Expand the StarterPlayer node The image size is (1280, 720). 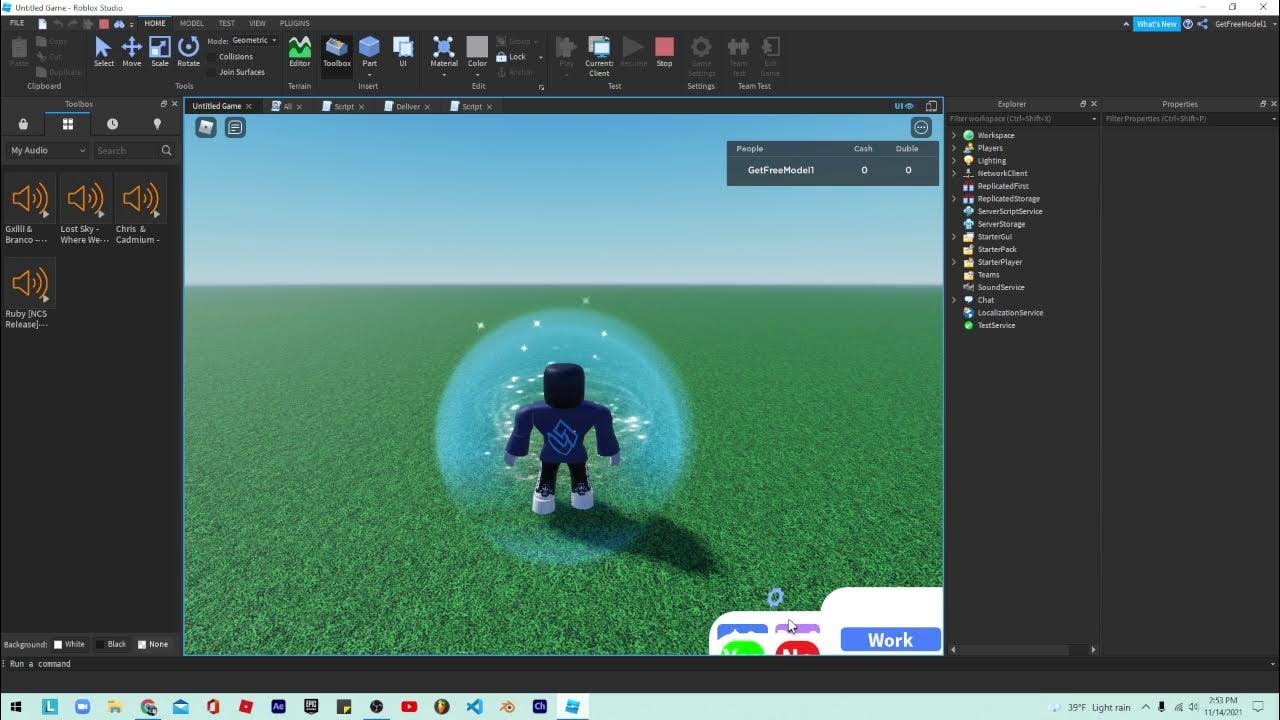954,262
